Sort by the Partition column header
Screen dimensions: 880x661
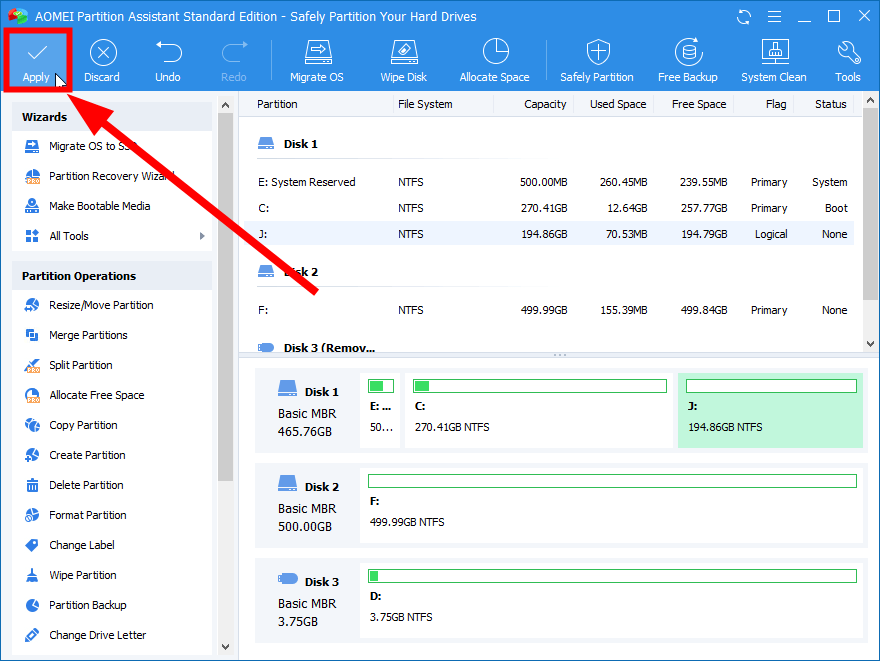tap(277, 104)
